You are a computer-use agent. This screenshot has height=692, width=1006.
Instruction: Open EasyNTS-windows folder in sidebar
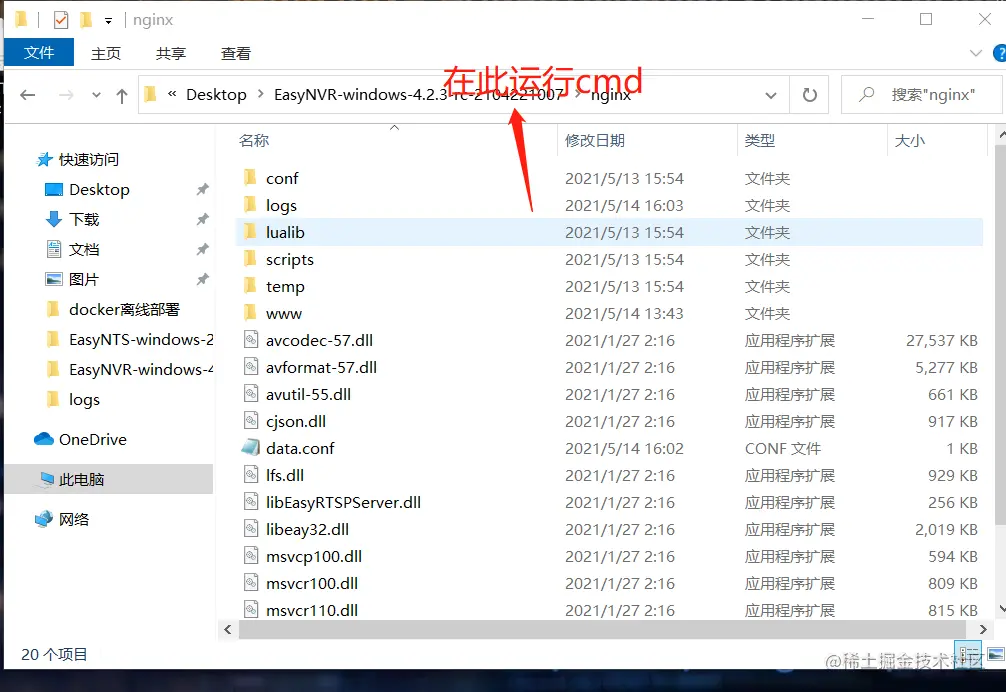141,339
